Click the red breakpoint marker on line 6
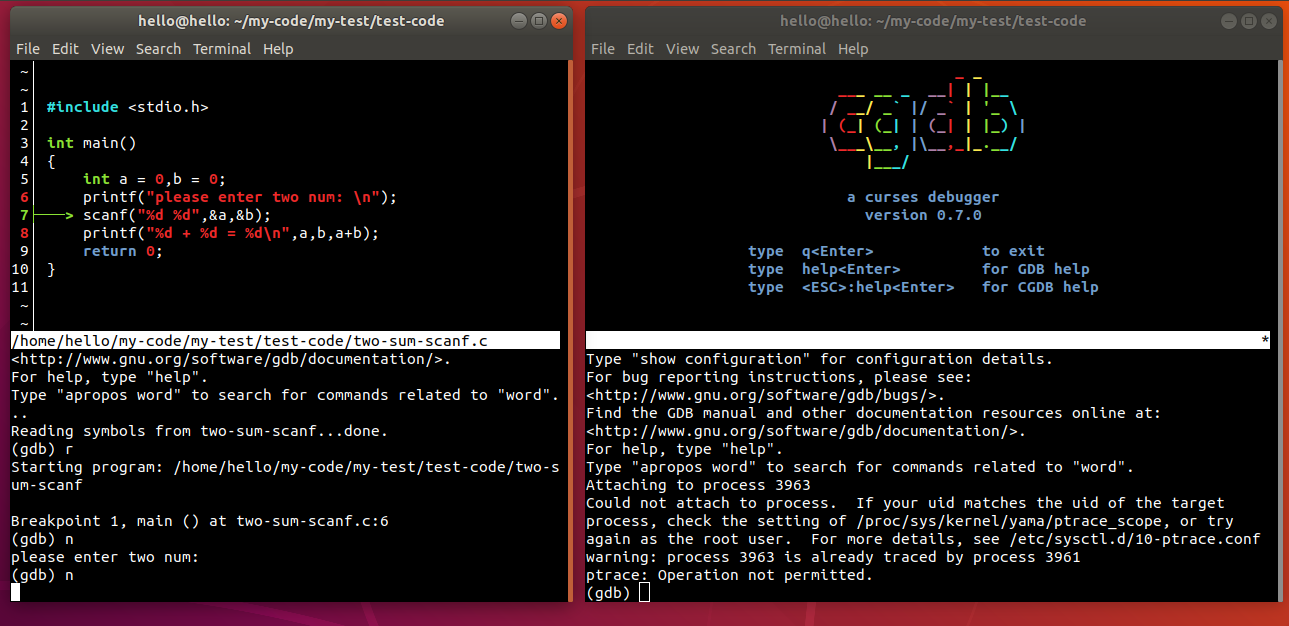Image resolution: width=1289 pixels, height=626 pixels. point(24,196)
